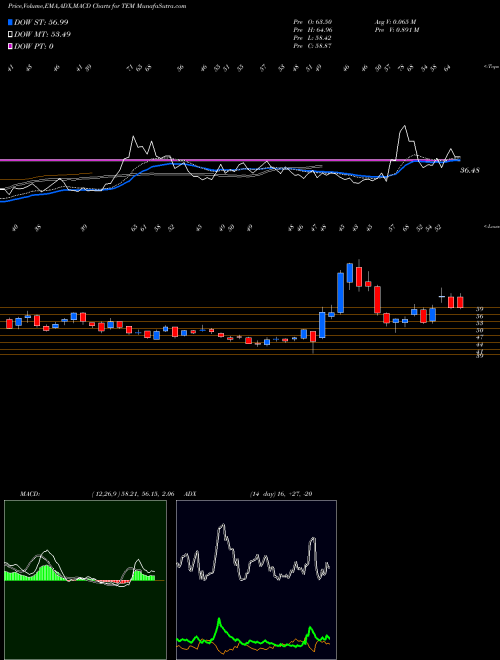Click the 'Pre C' close price value
This screenshot has height=660, width=500.
tap(314, 46)
